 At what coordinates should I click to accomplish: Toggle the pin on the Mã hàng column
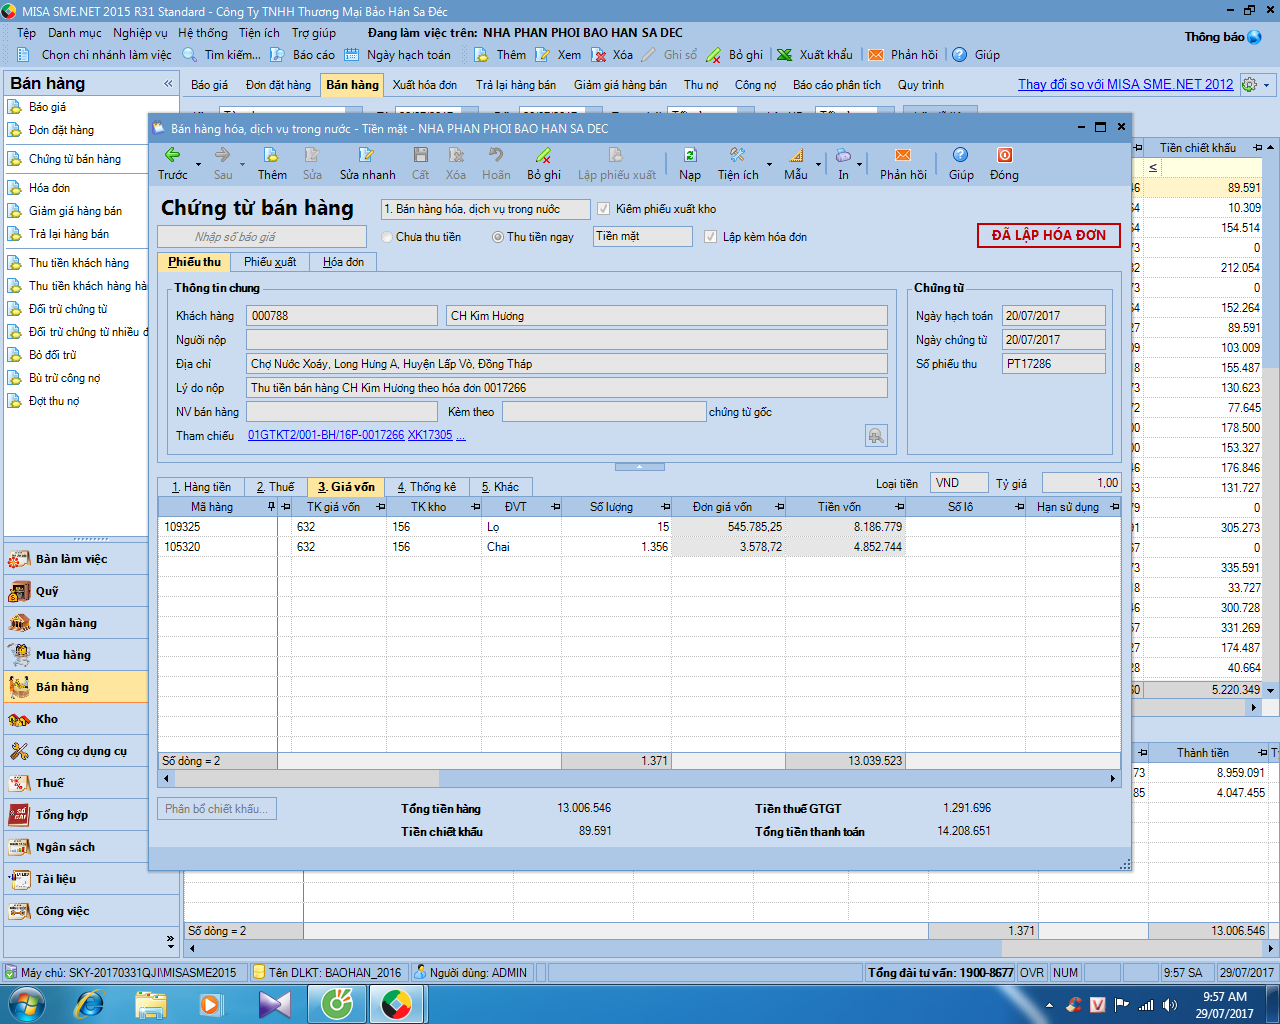(271, 507)
